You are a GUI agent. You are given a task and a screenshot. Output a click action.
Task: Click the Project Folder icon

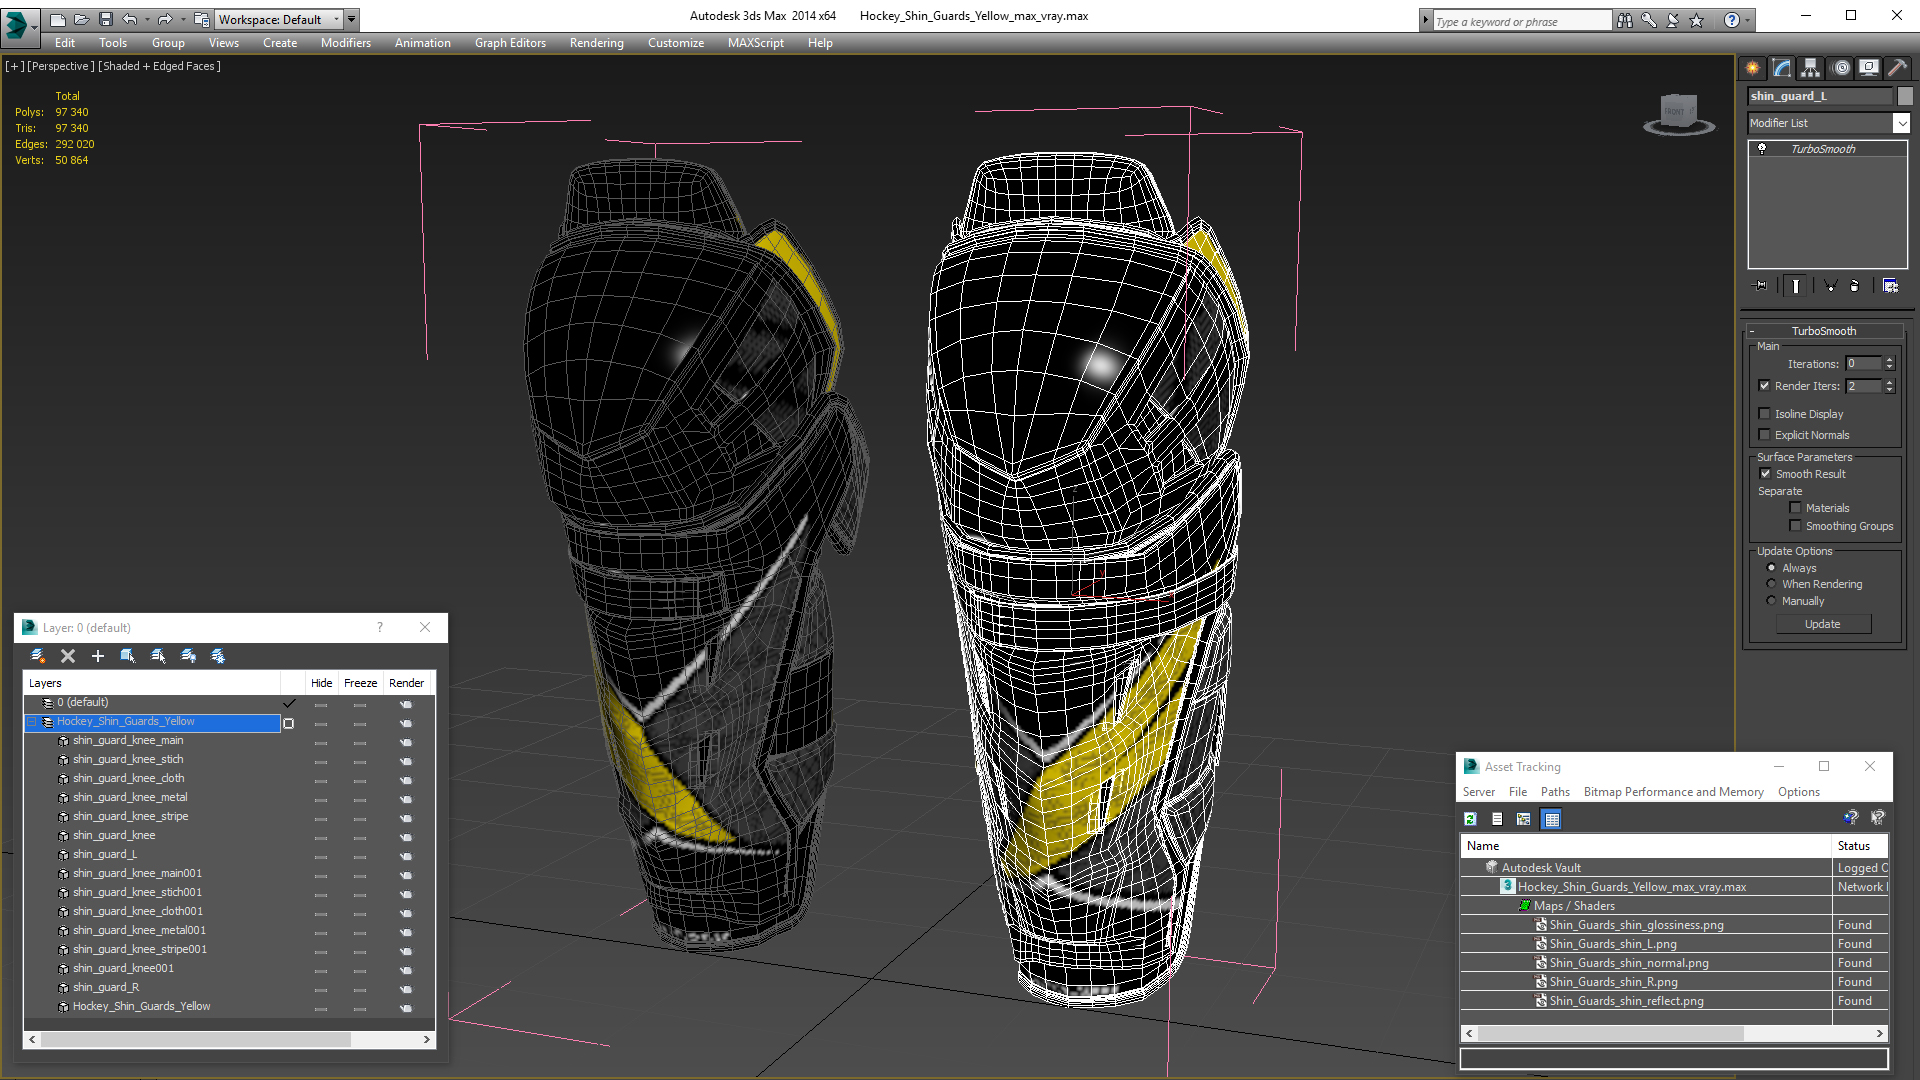pos(202,19)
